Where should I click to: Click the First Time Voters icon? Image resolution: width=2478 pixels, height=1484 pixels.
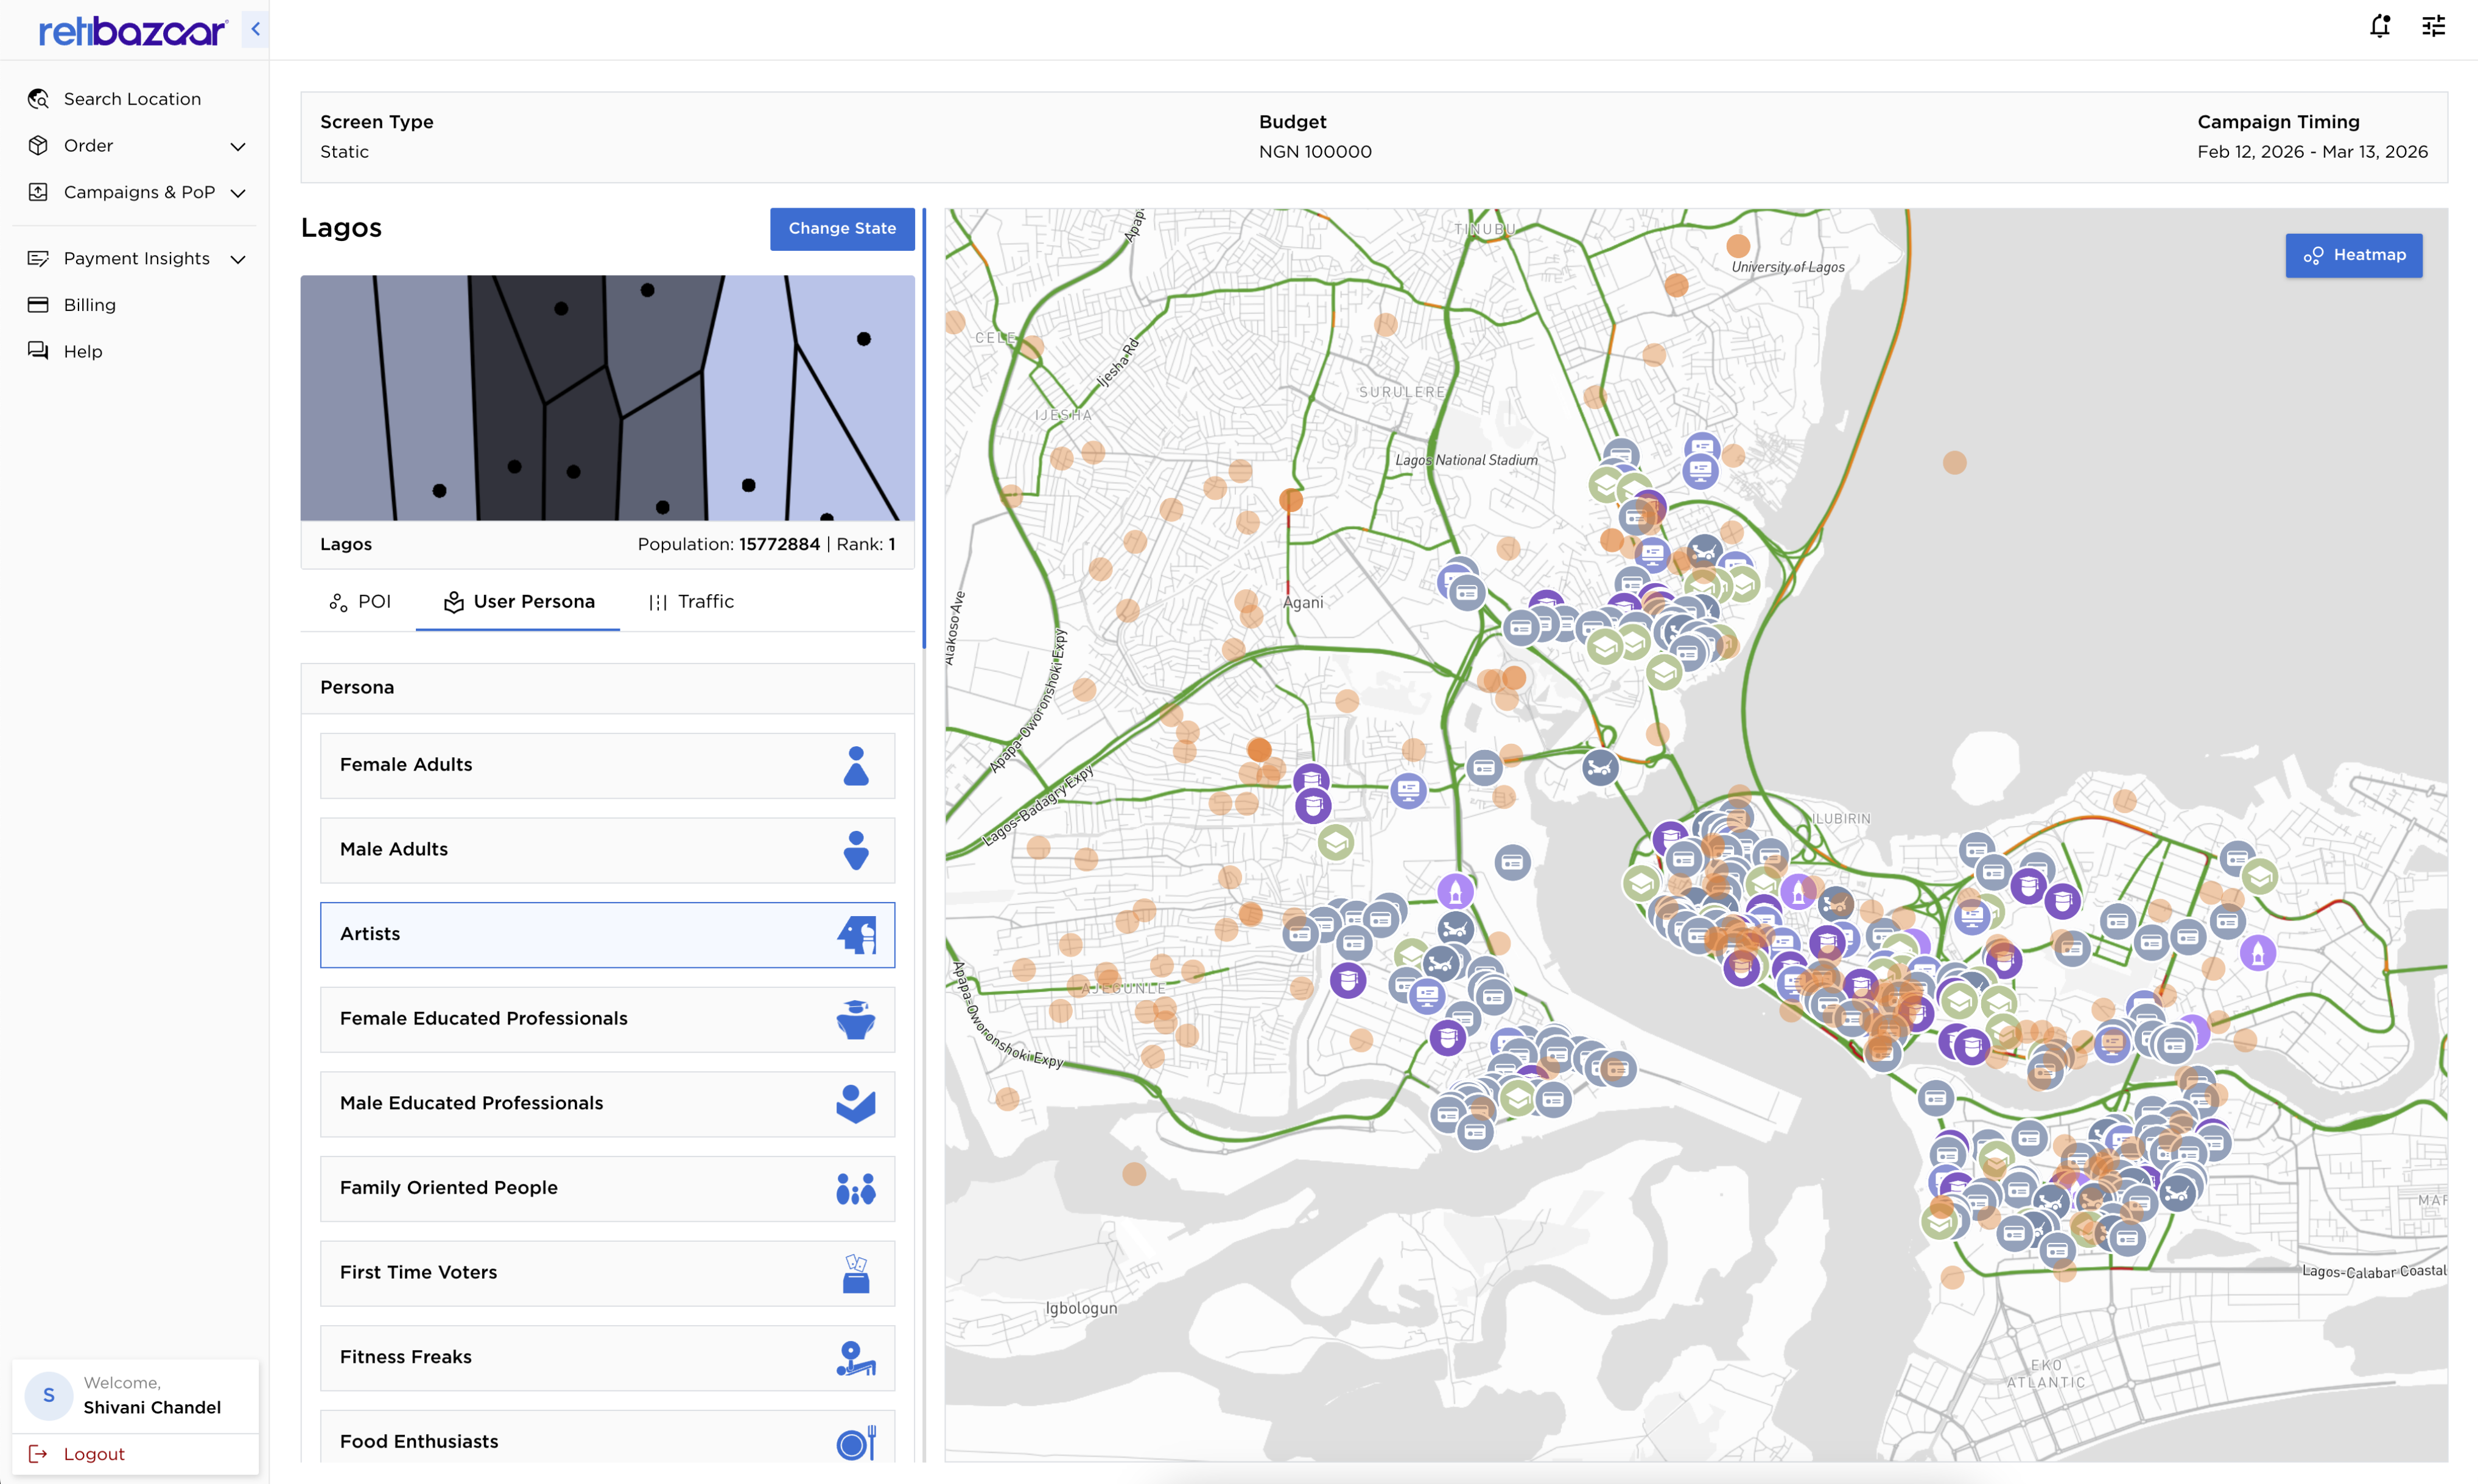(x=856, y=1274)
